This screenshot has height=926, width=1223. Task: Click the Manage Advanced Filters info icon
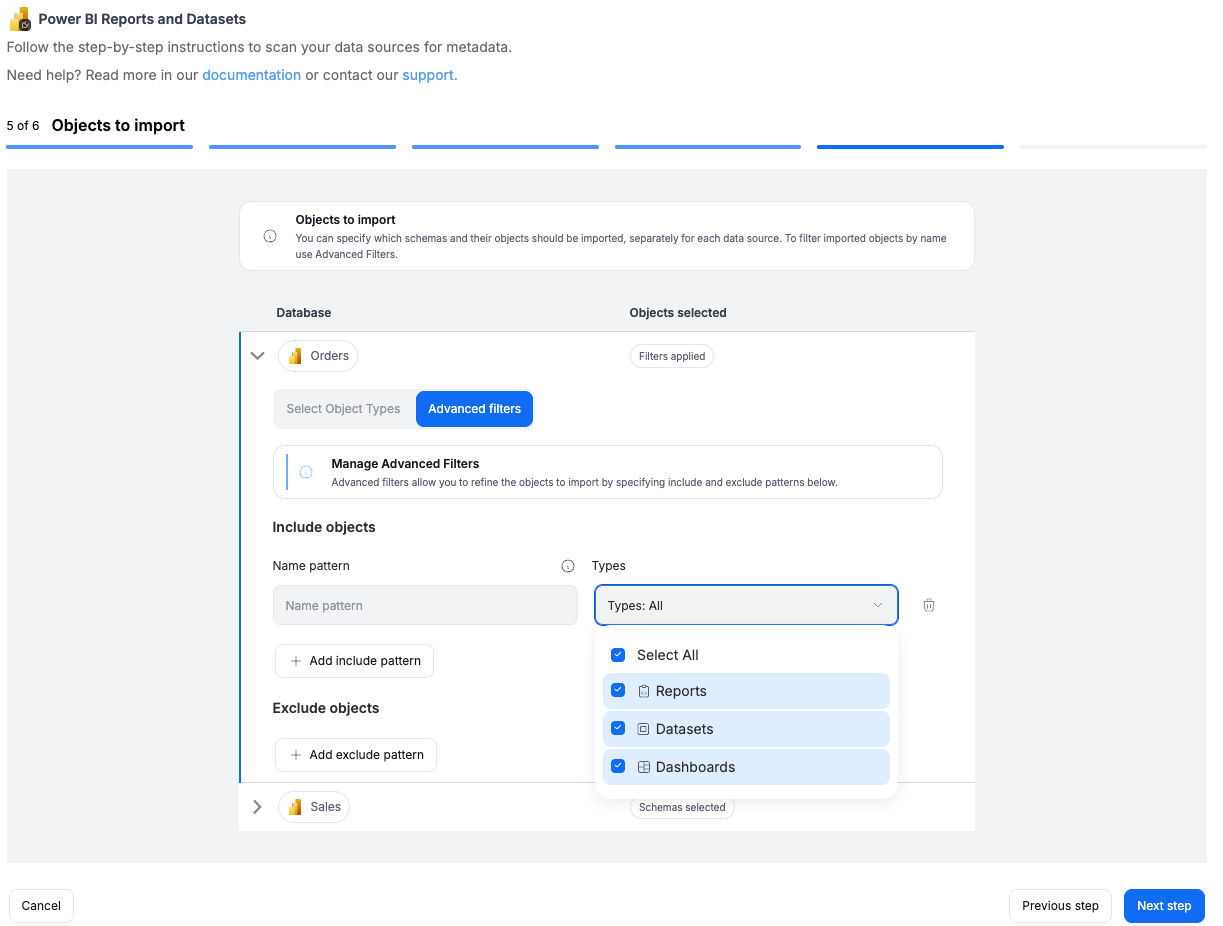(306, 472)
